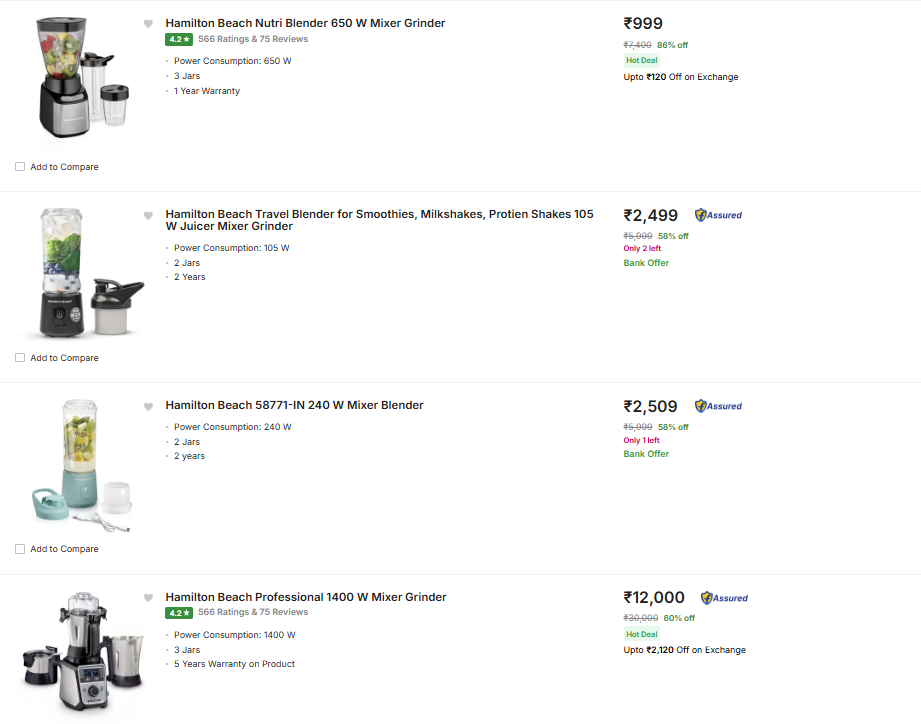Open Hamilton Beach Professional 1400 W Mixer Grinder
This screenshot has width=921, height=724.
point(305,597)
